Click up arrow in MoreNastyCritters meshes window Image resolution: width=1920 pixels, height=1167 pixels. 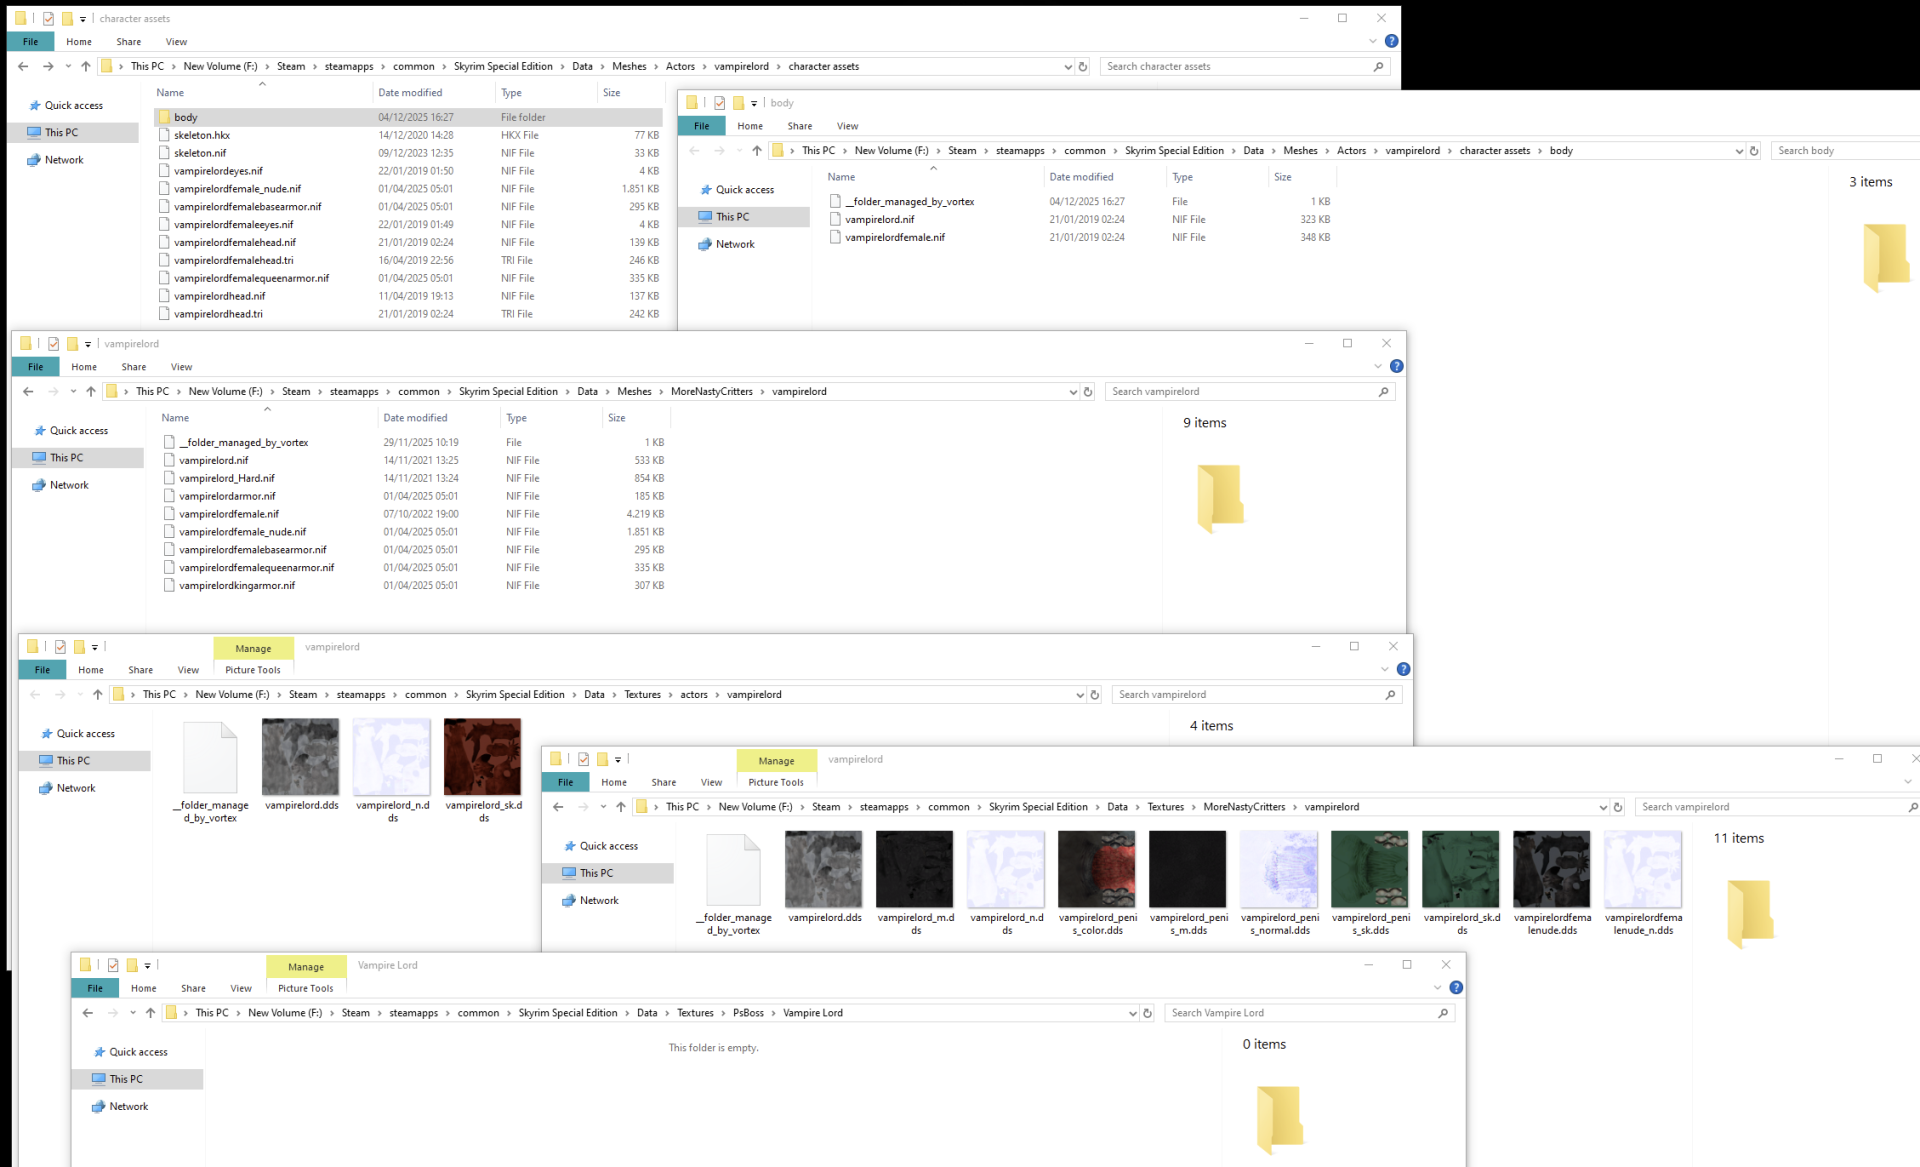91,392
